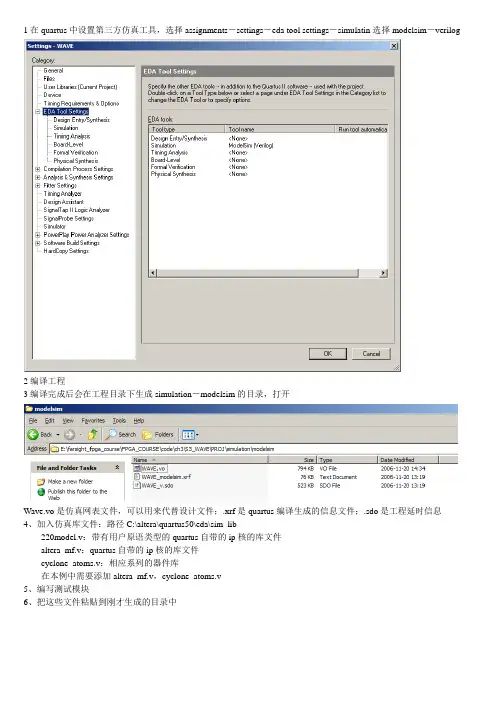Select the ModelSim (Verilog) tool row
Image resolution: width=496 pixels, height=702 pixels.
pos(268,146)
